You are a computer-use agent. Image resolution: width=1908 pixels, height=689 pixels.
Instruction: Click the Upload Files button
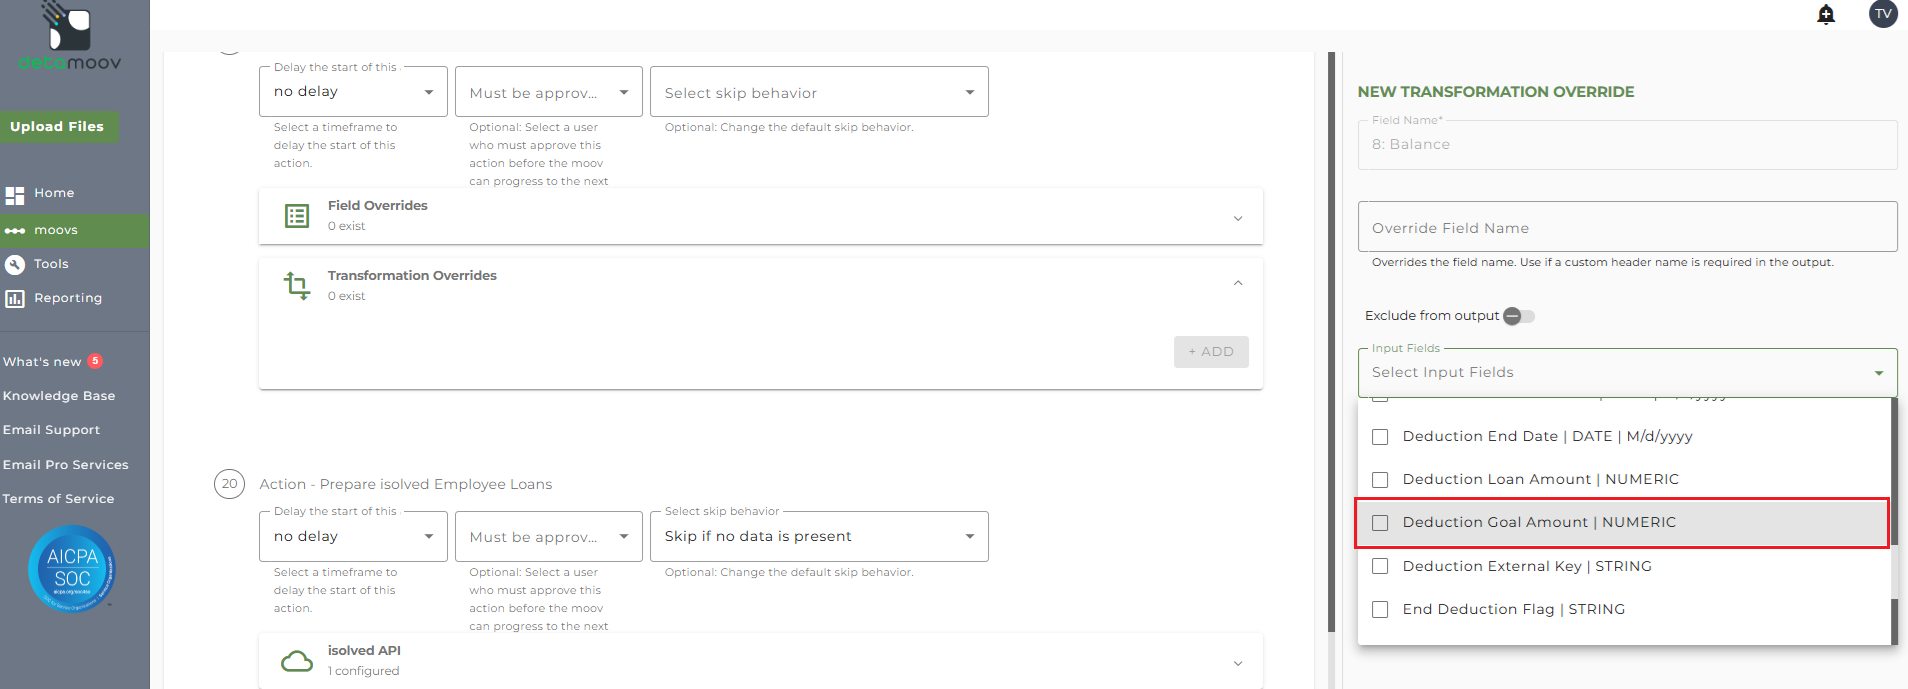[58, 127]
